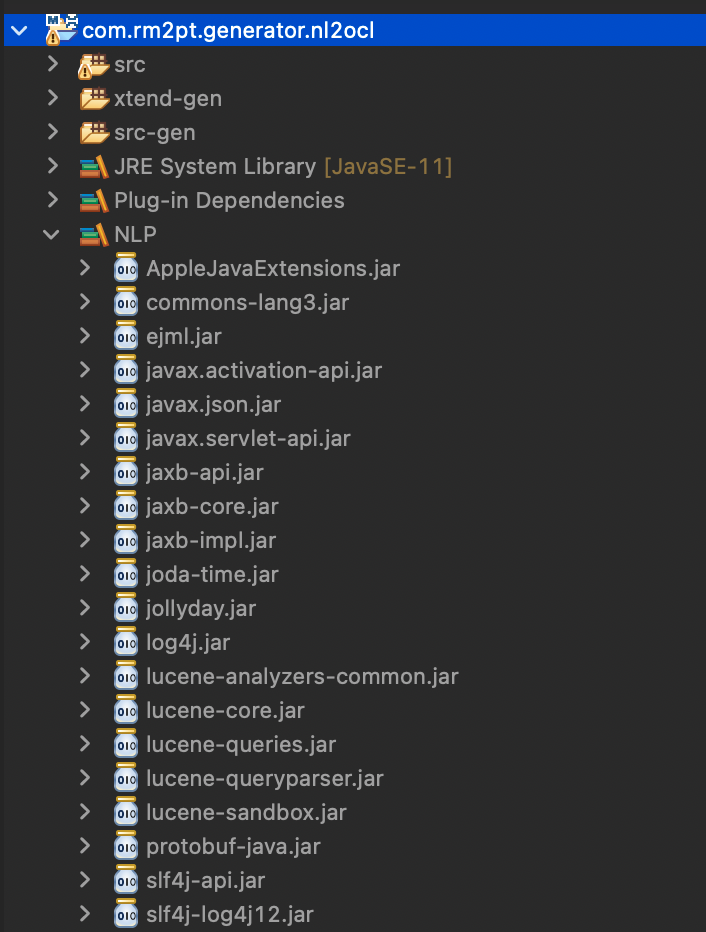Select the slf4j-log4j12.jar entry
The width and height of the screenshot is (706, 932).
tap(229, 915)
